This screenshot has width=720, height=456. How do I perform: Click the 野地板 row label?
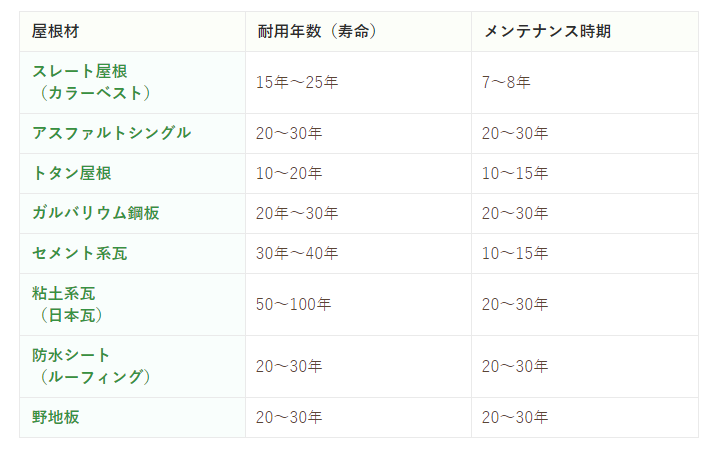(x=55, y=417)
